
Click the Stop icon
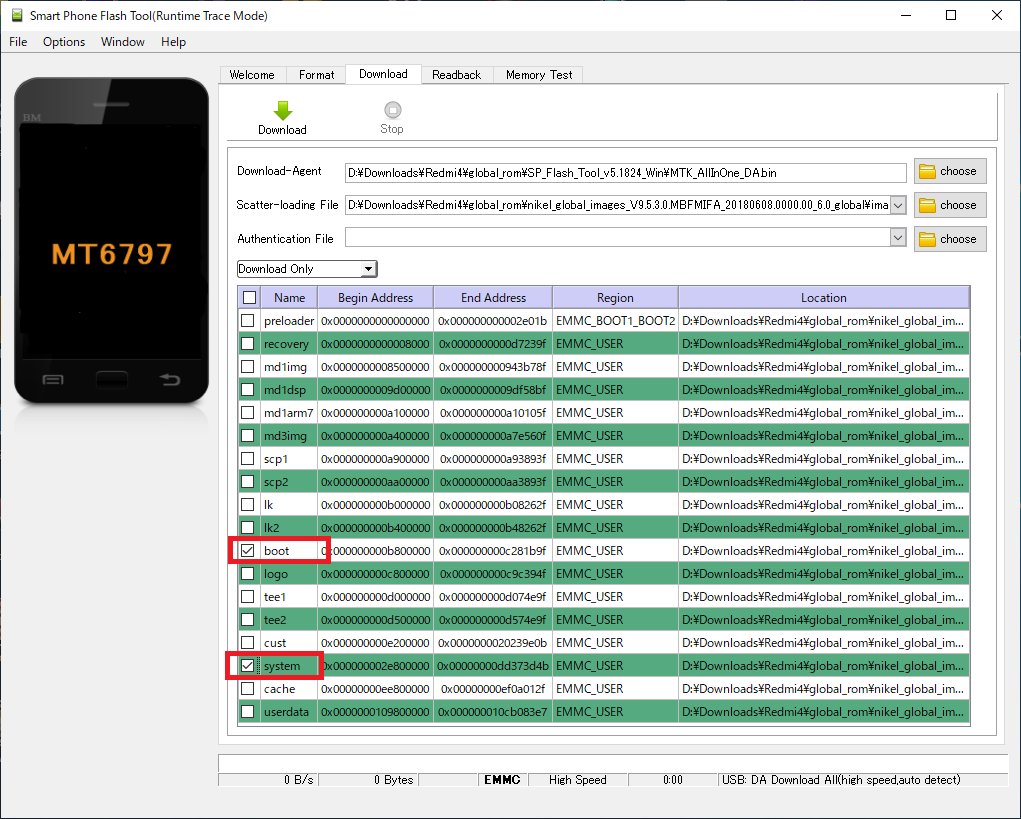(x=393, y=110)
